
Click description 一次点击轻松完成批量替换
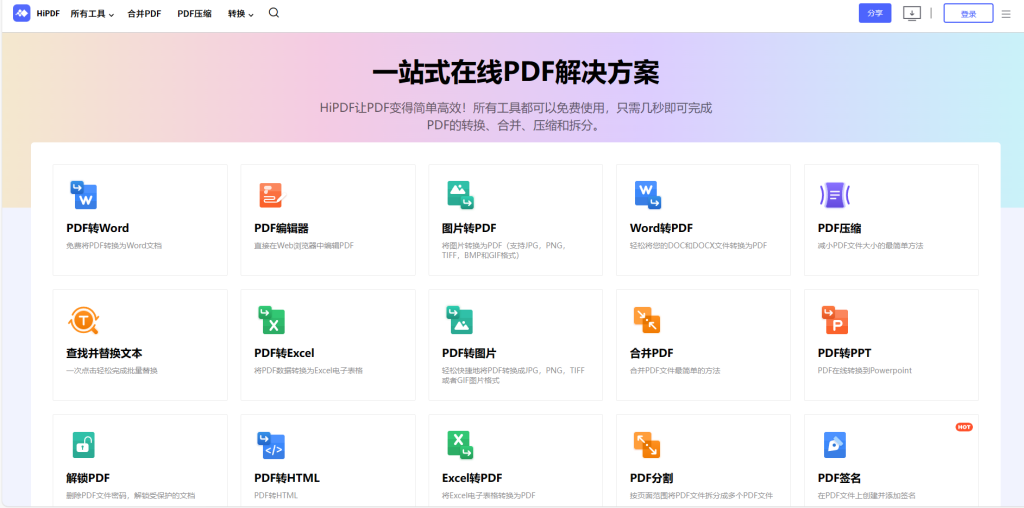(112, 371)
